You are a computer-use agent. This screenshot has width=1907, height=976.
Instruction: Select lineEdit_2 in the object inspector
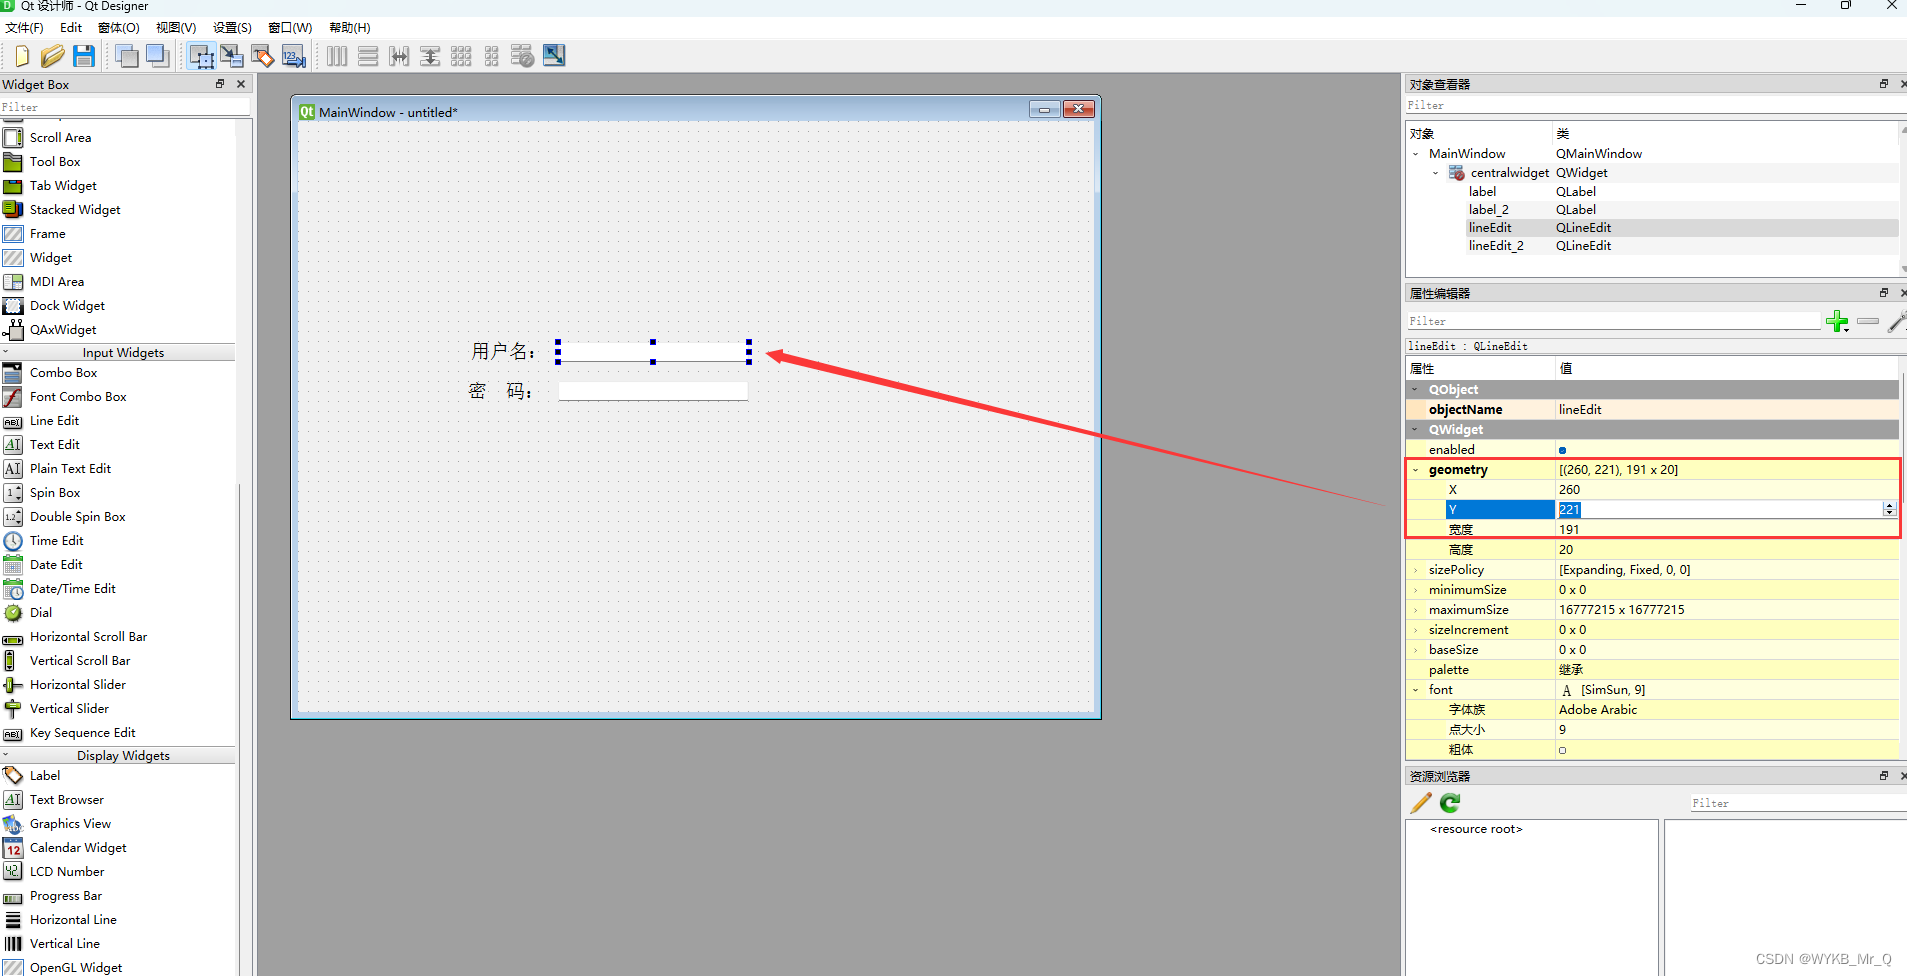click(1496, 246)
